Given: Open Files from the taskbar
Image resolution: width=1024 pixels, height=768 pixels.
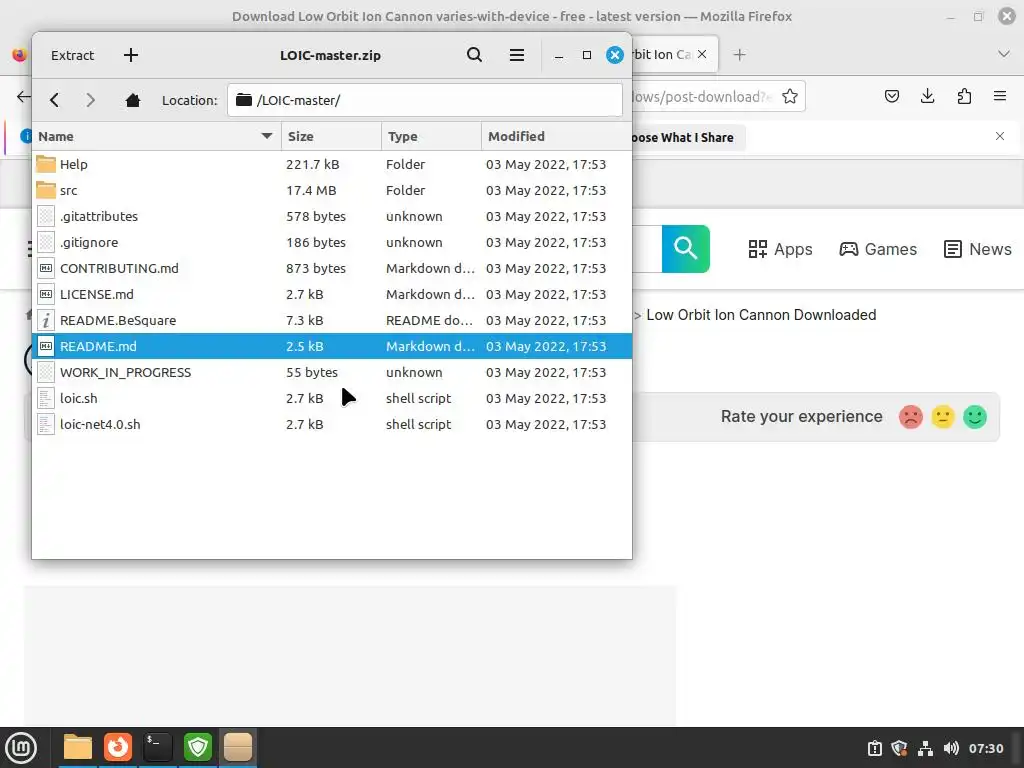Looking at the screenshot, I should point(78,748).
